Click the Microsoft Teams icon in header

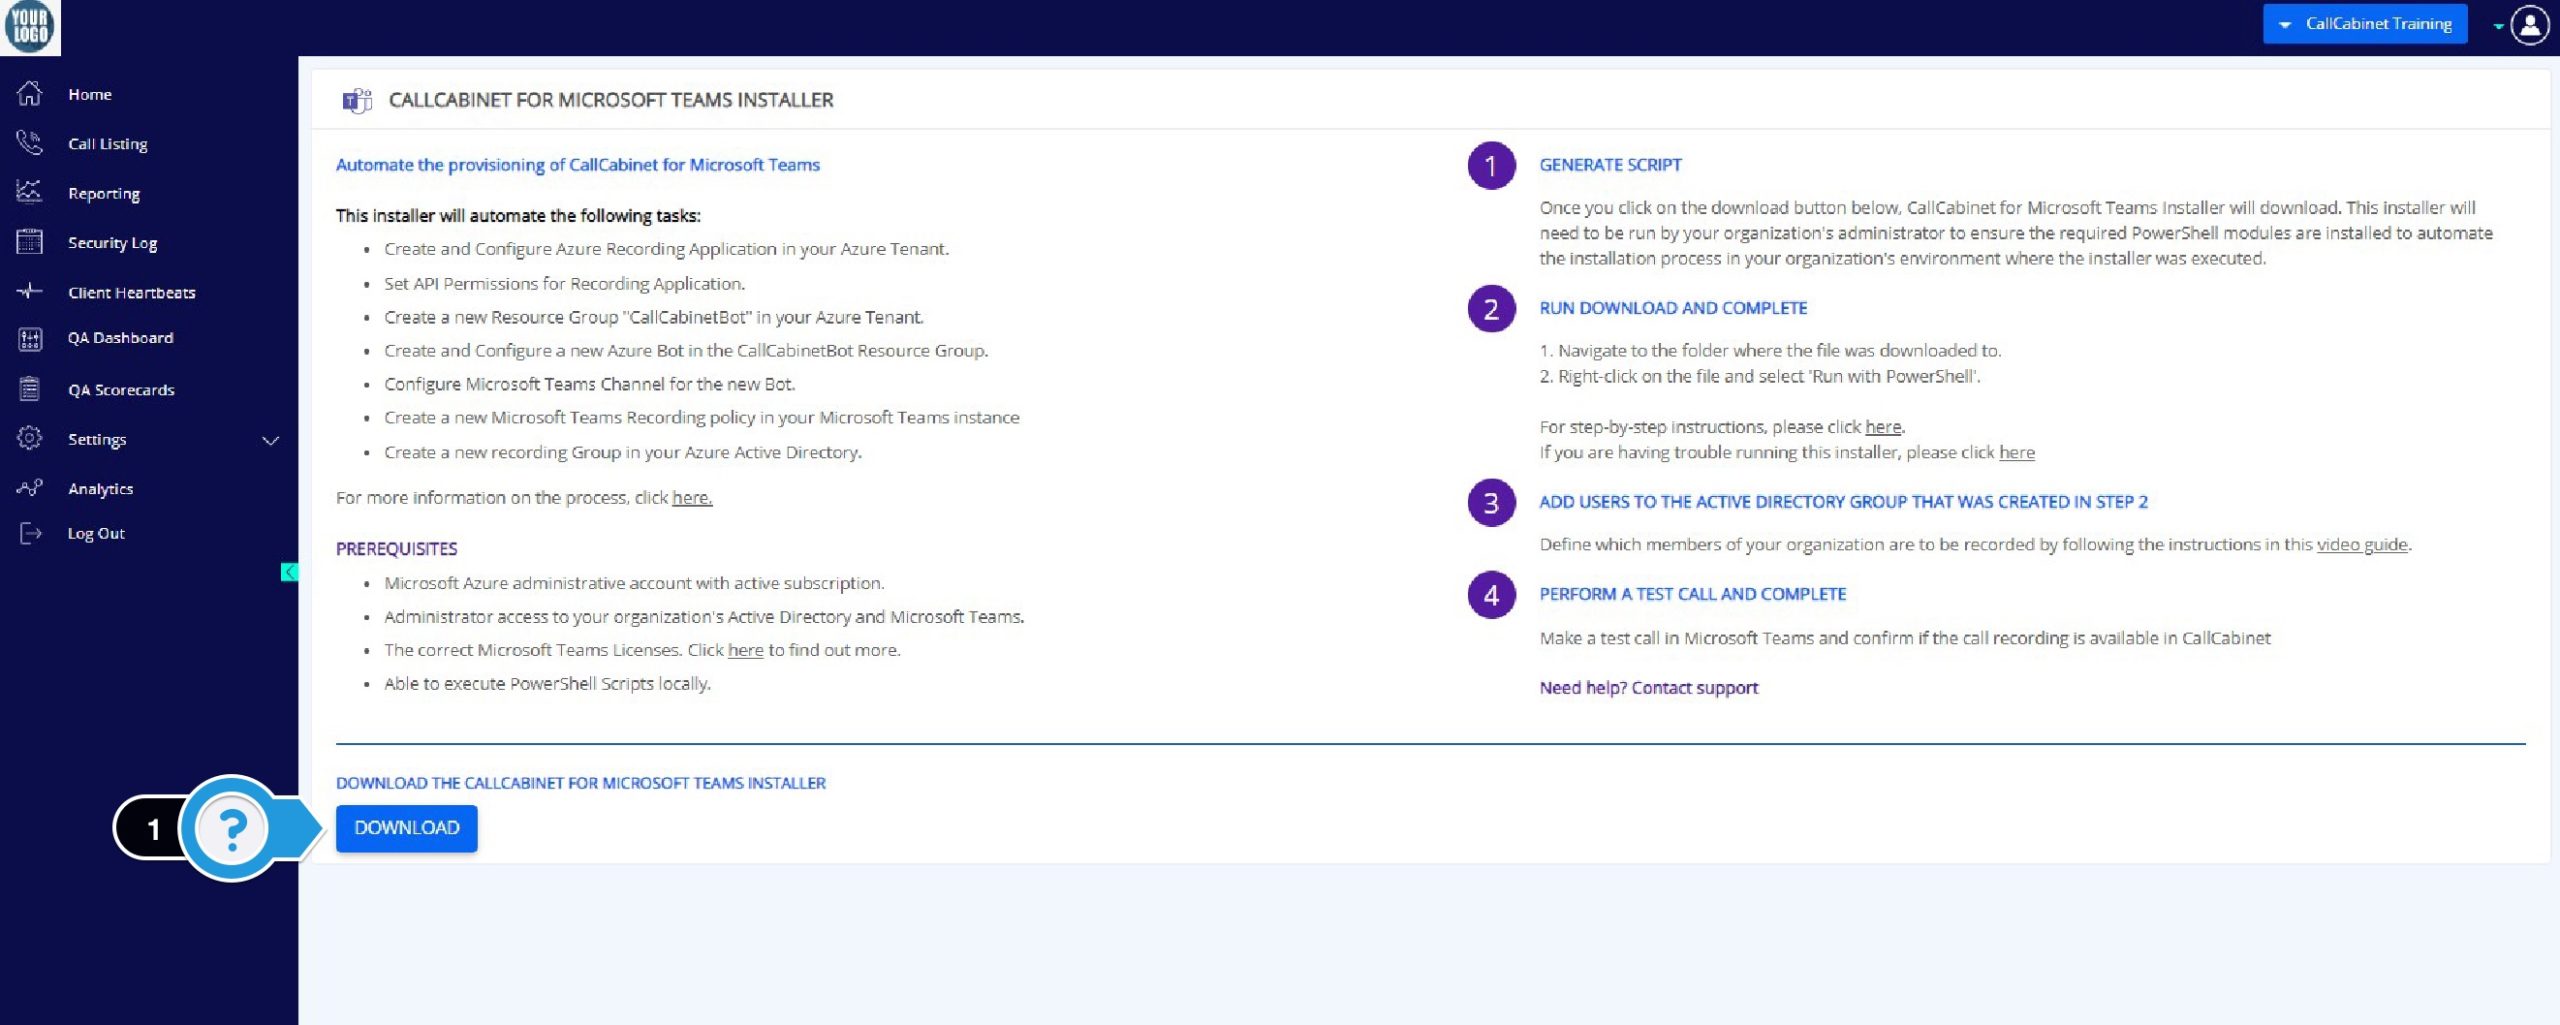[357, 100]
